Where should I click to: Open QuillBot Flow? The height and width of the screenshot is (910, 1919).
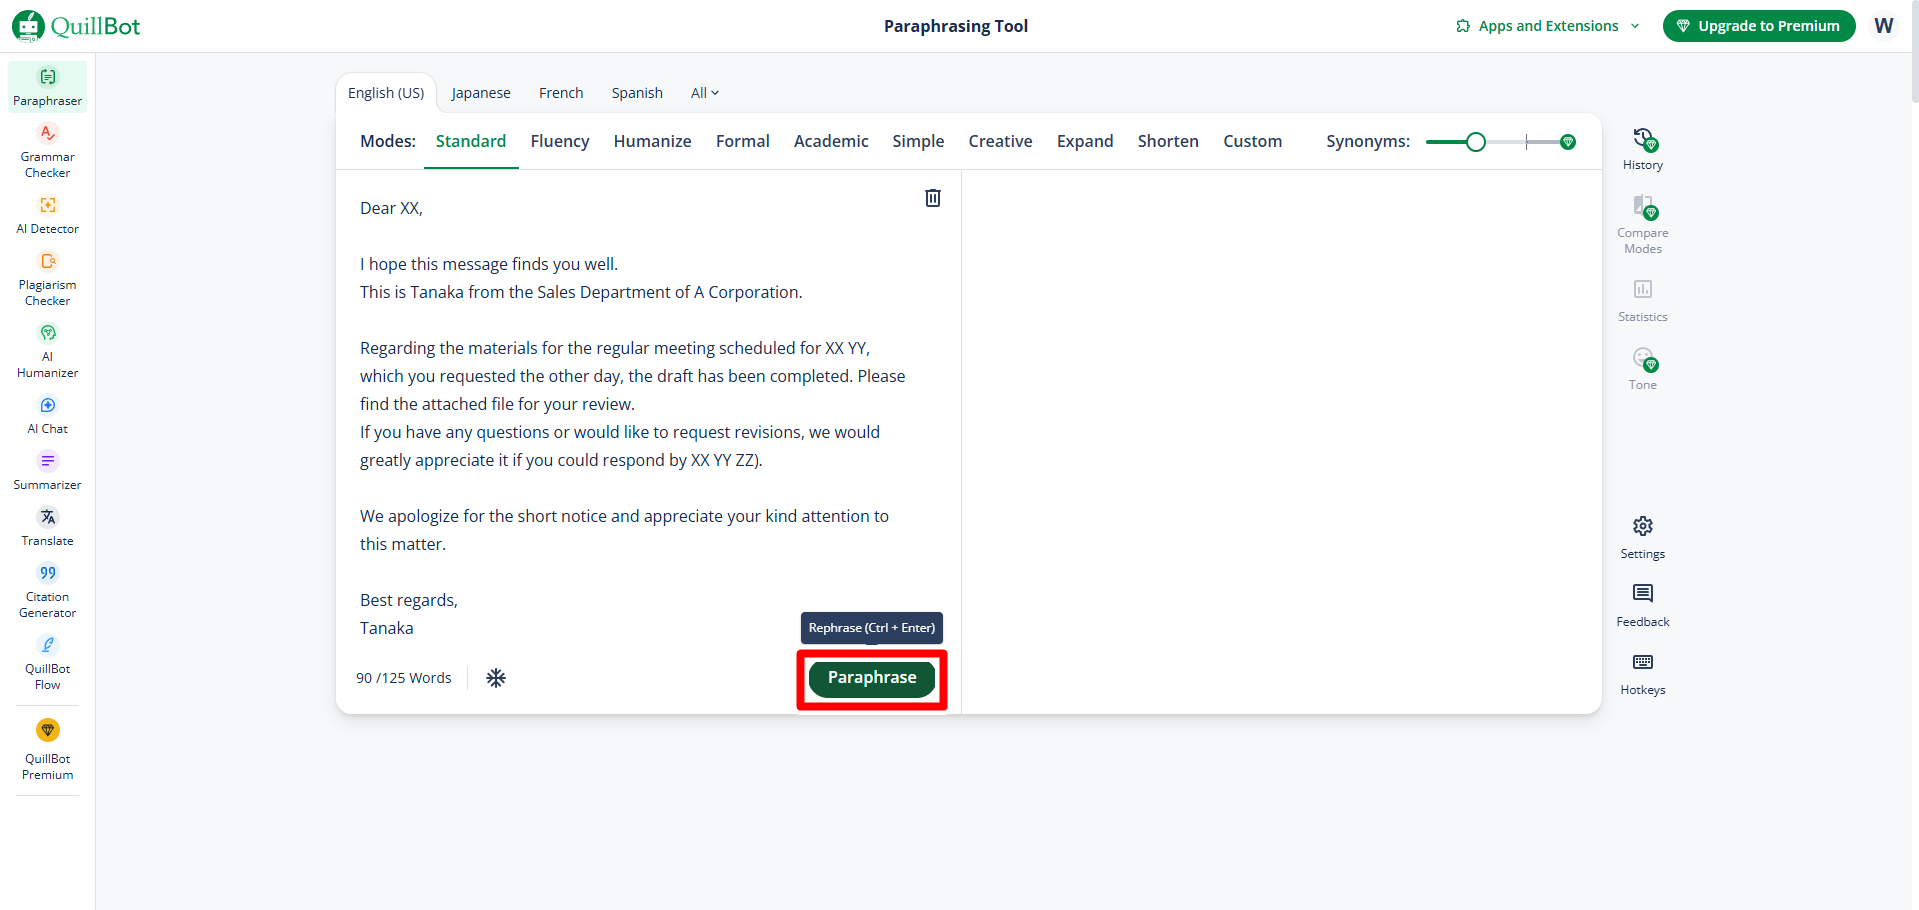[x=47, y=663]
